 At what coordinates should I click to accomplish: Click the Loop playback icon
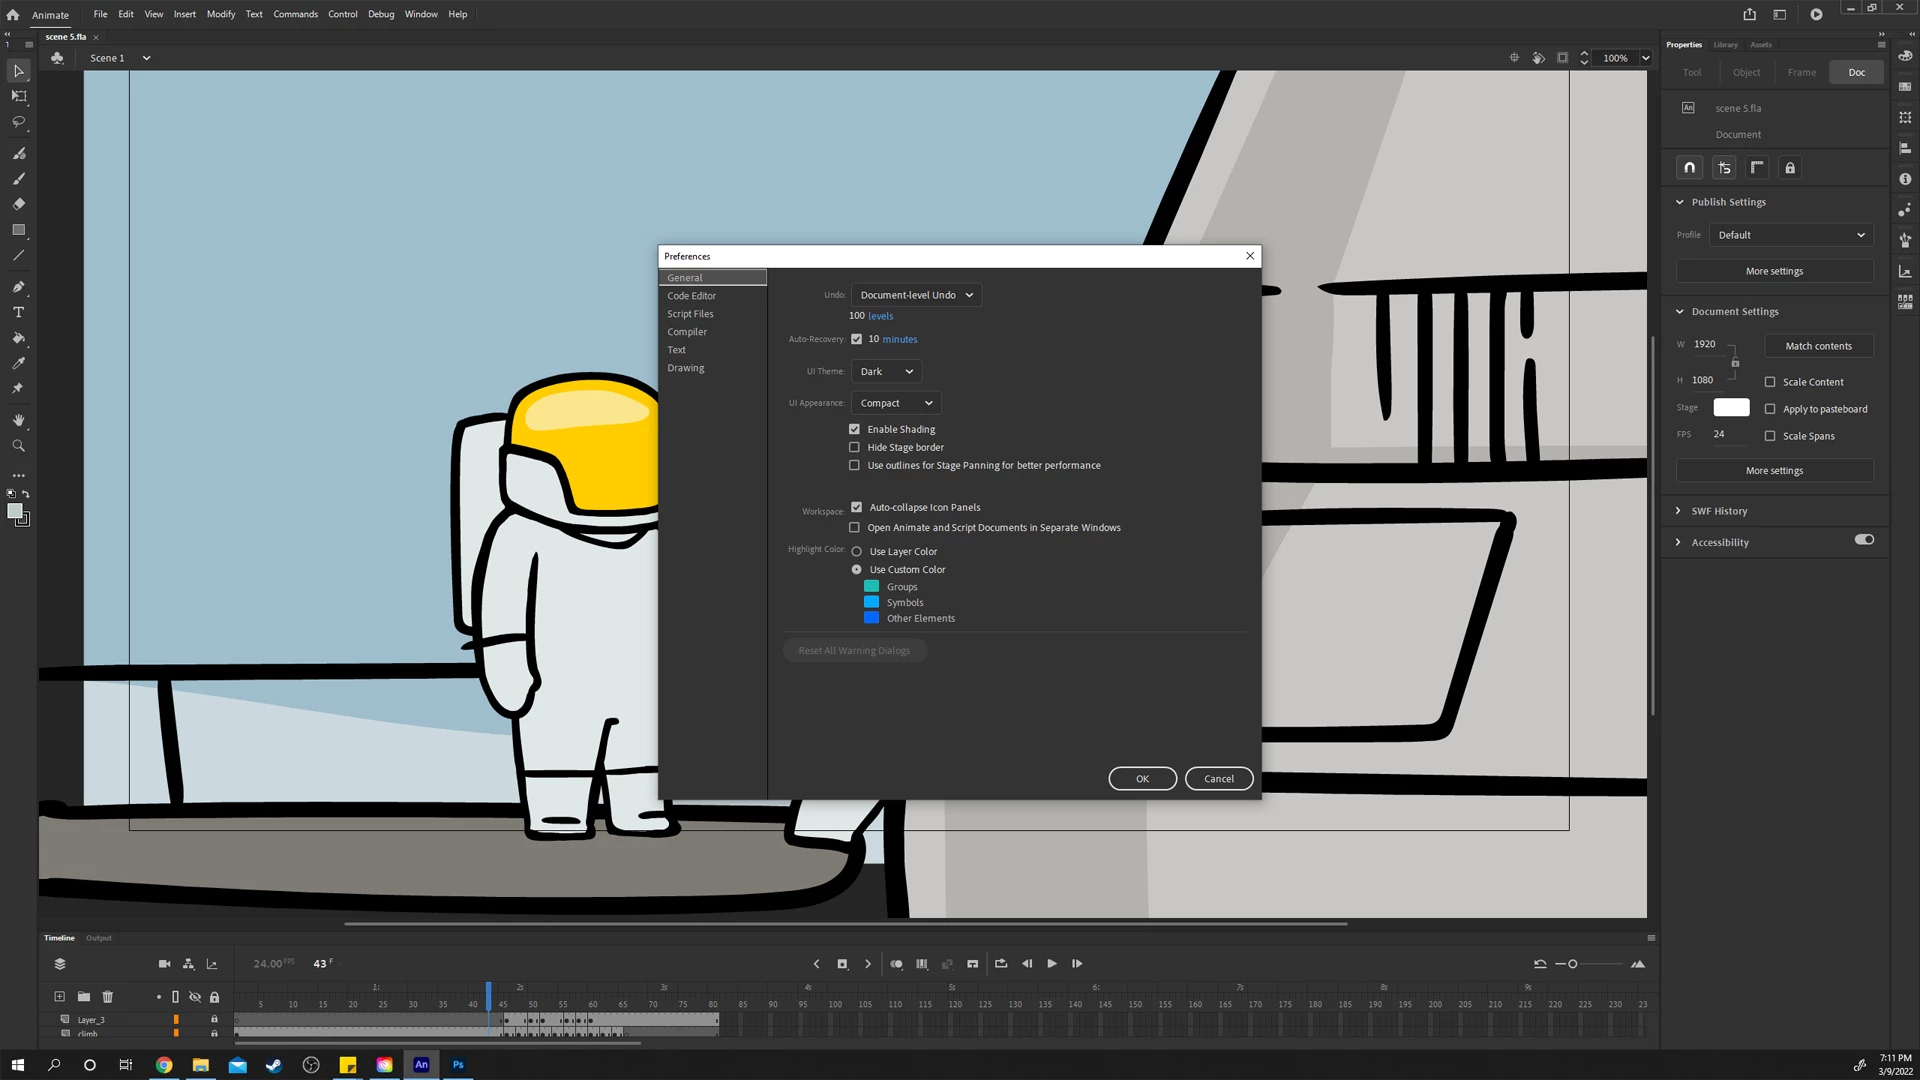1001,964
